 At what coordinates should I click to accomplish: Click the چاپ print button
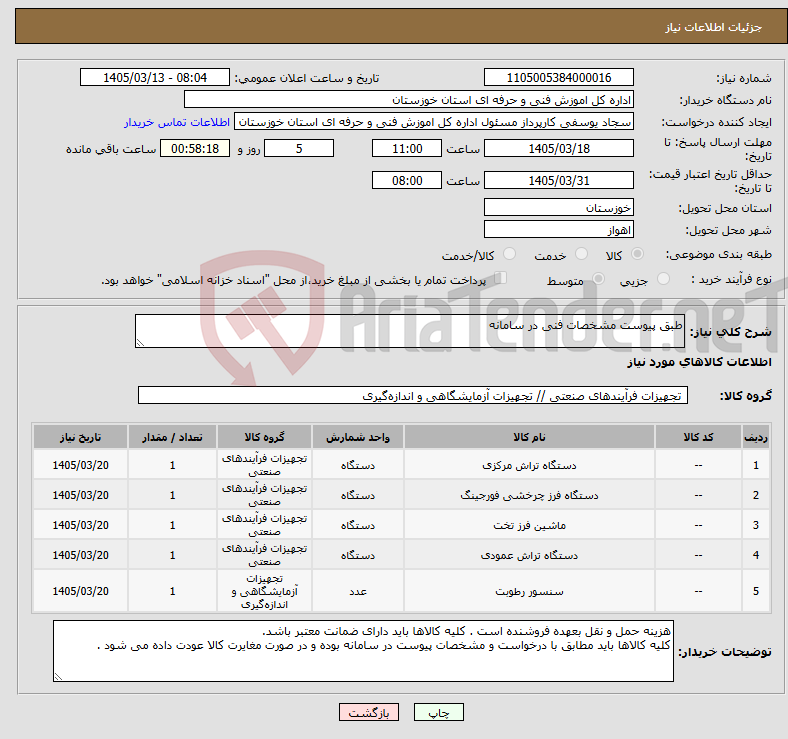[438, 712]
